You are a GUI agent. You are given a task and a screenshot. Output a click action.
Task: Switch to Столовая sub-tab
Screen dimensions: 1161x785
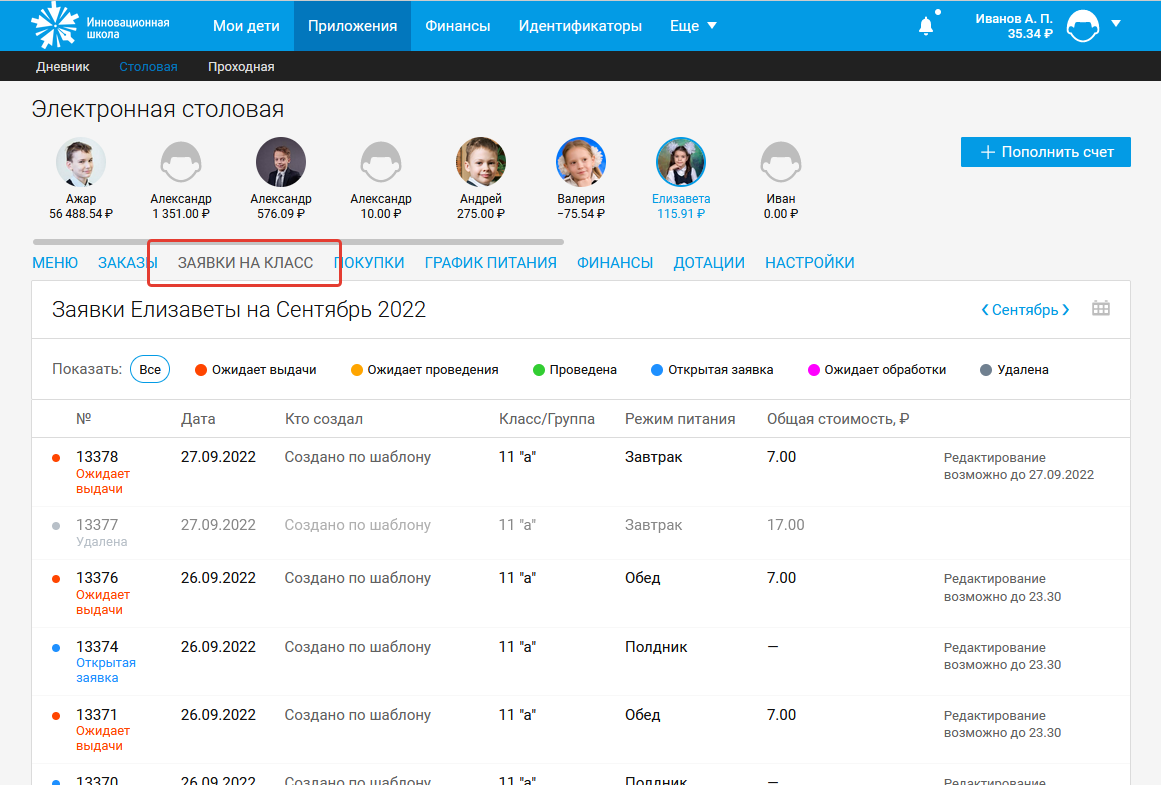pos(148,67)
